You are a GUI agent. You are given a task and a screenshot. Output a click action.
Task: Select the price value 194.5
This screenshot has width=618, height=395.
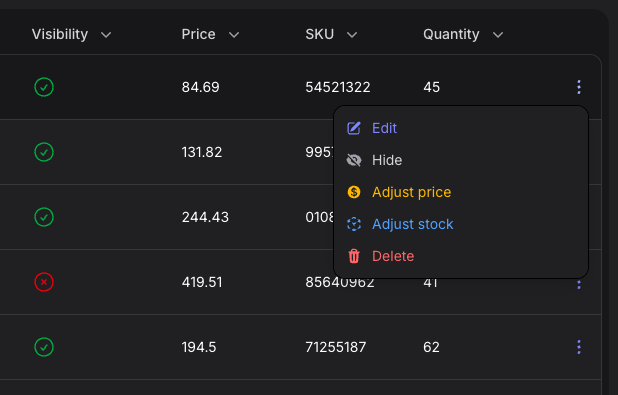[x=199, y=347]
